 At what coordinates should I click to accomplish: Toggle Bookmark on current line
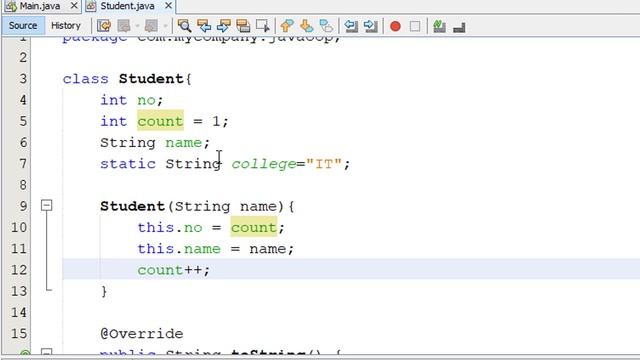pos(326,26)
